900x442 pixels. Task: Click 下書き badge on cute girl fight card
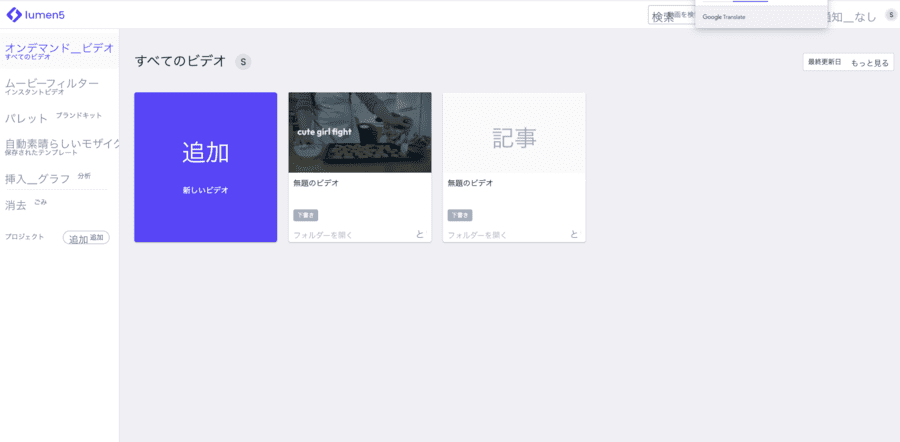[x=305, y=215]
